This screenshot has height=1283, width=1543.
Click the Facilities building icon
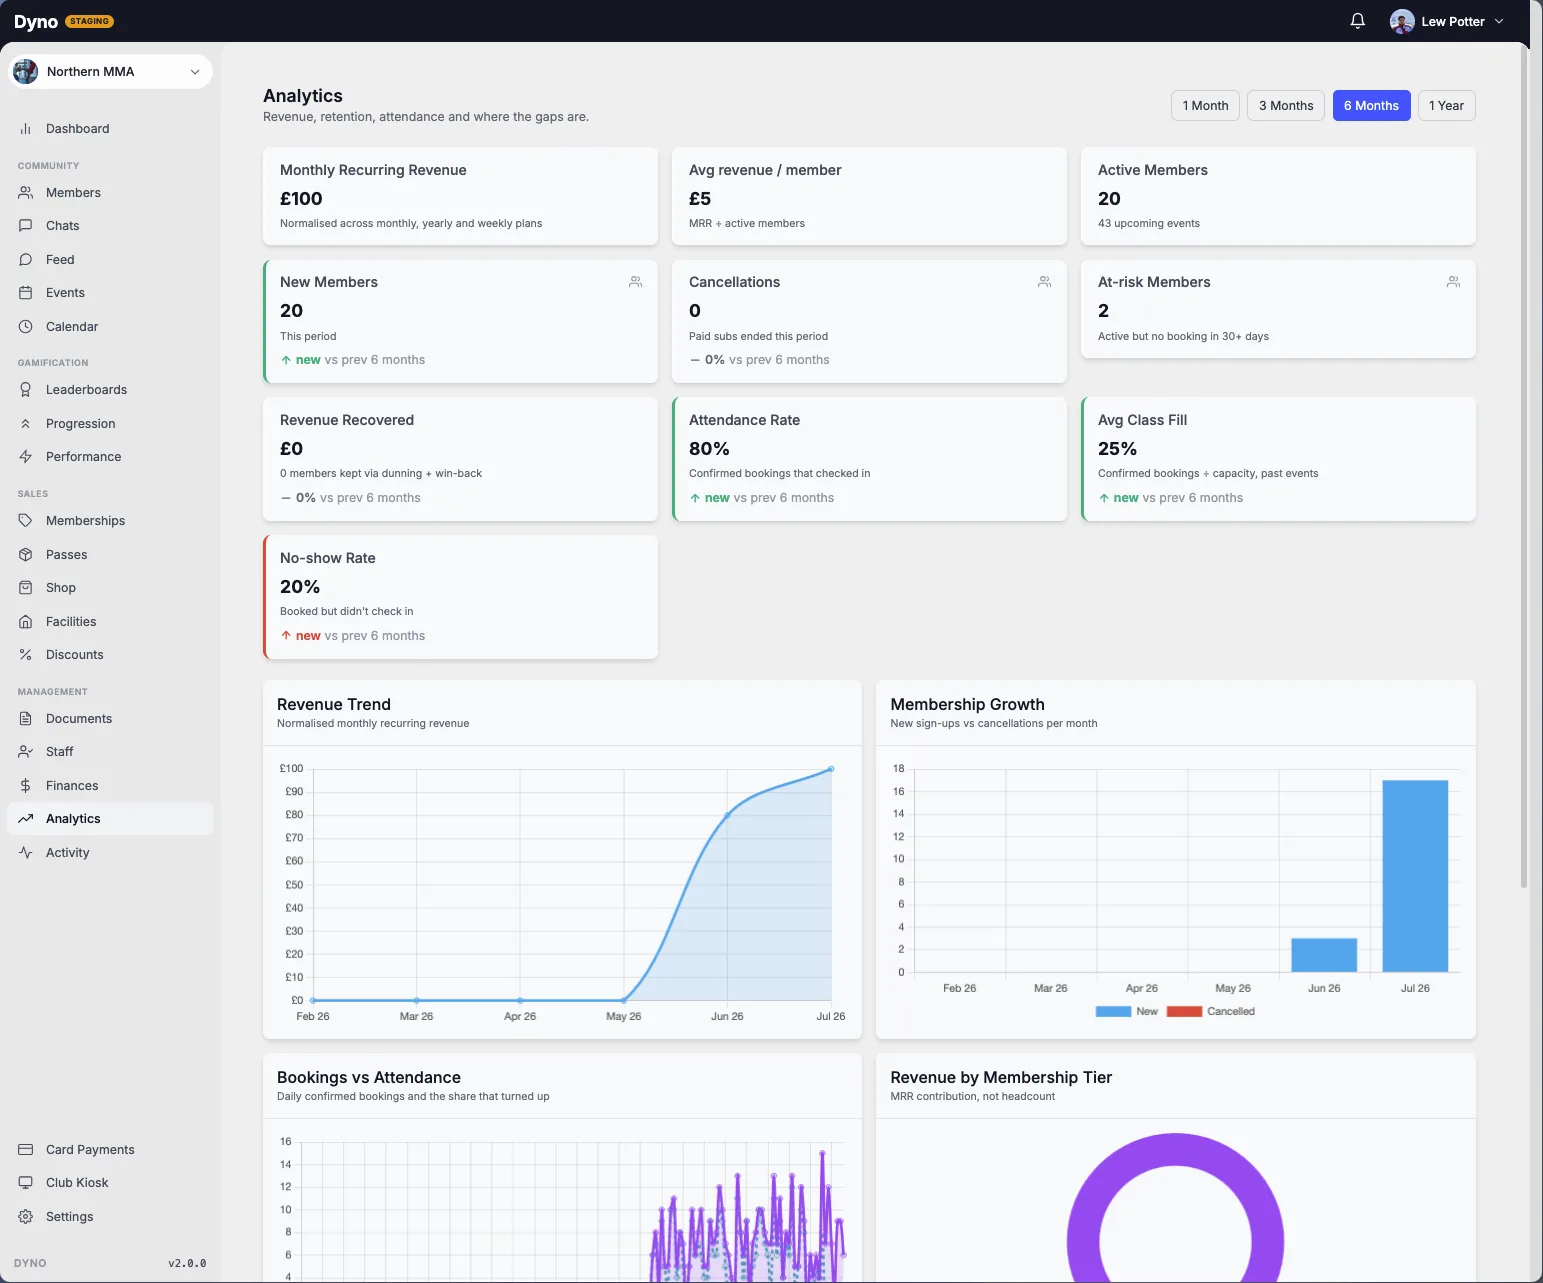[26, 622]
